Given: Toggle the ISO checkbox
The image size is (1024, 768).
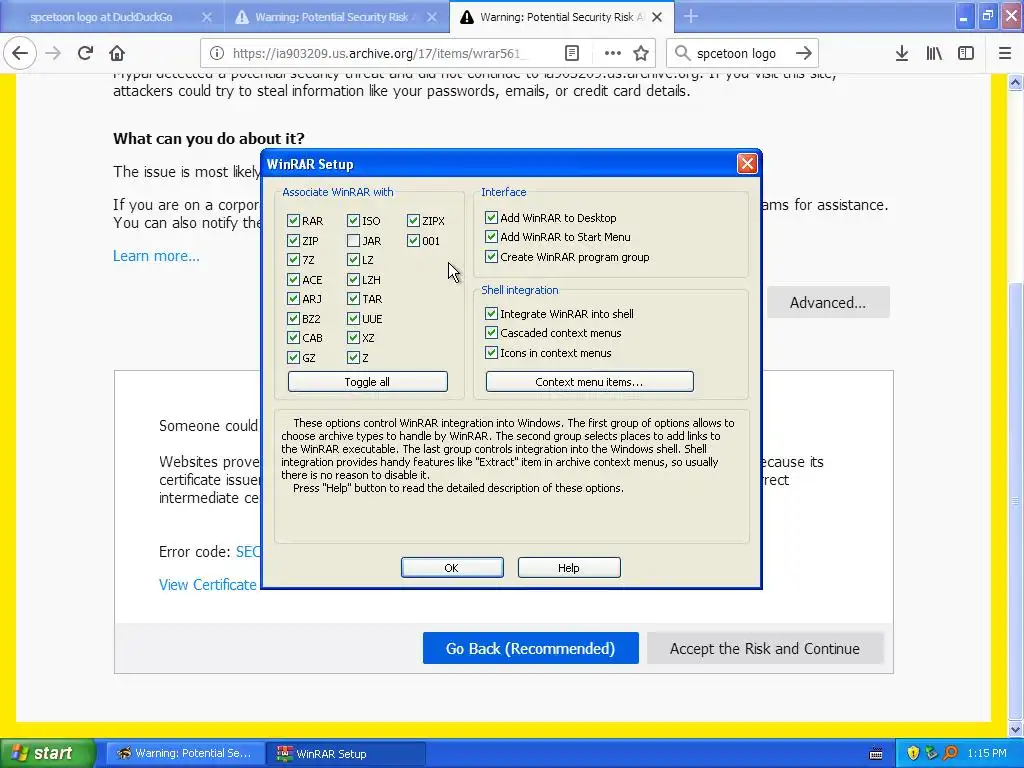Looking at the screenshot, I should tap(353, 221).
